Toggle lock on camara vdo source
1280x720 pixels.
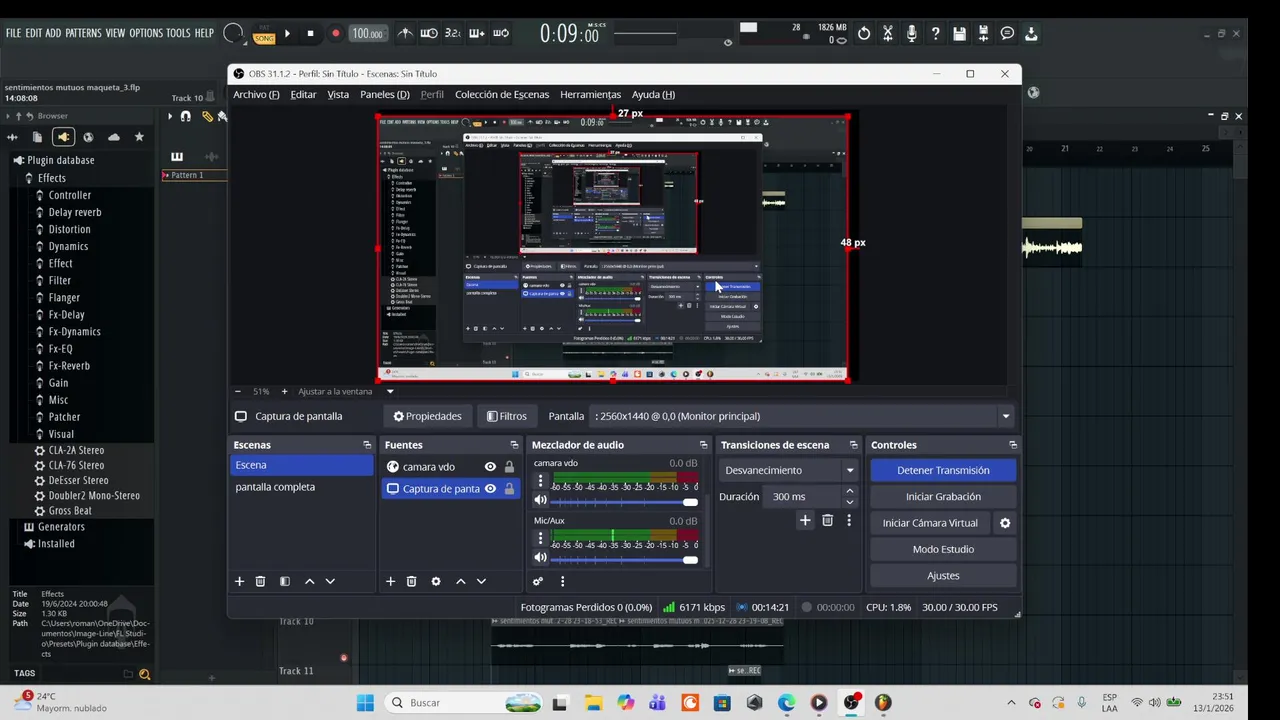click(509, 467)
